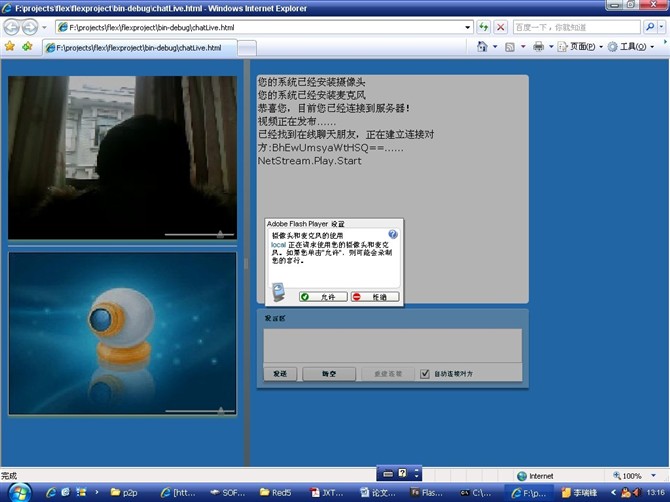The width and height of the screenshot is (670, 502).
Task: Expand the Home button dropdown arrow
Action: [x=495, y=47]
